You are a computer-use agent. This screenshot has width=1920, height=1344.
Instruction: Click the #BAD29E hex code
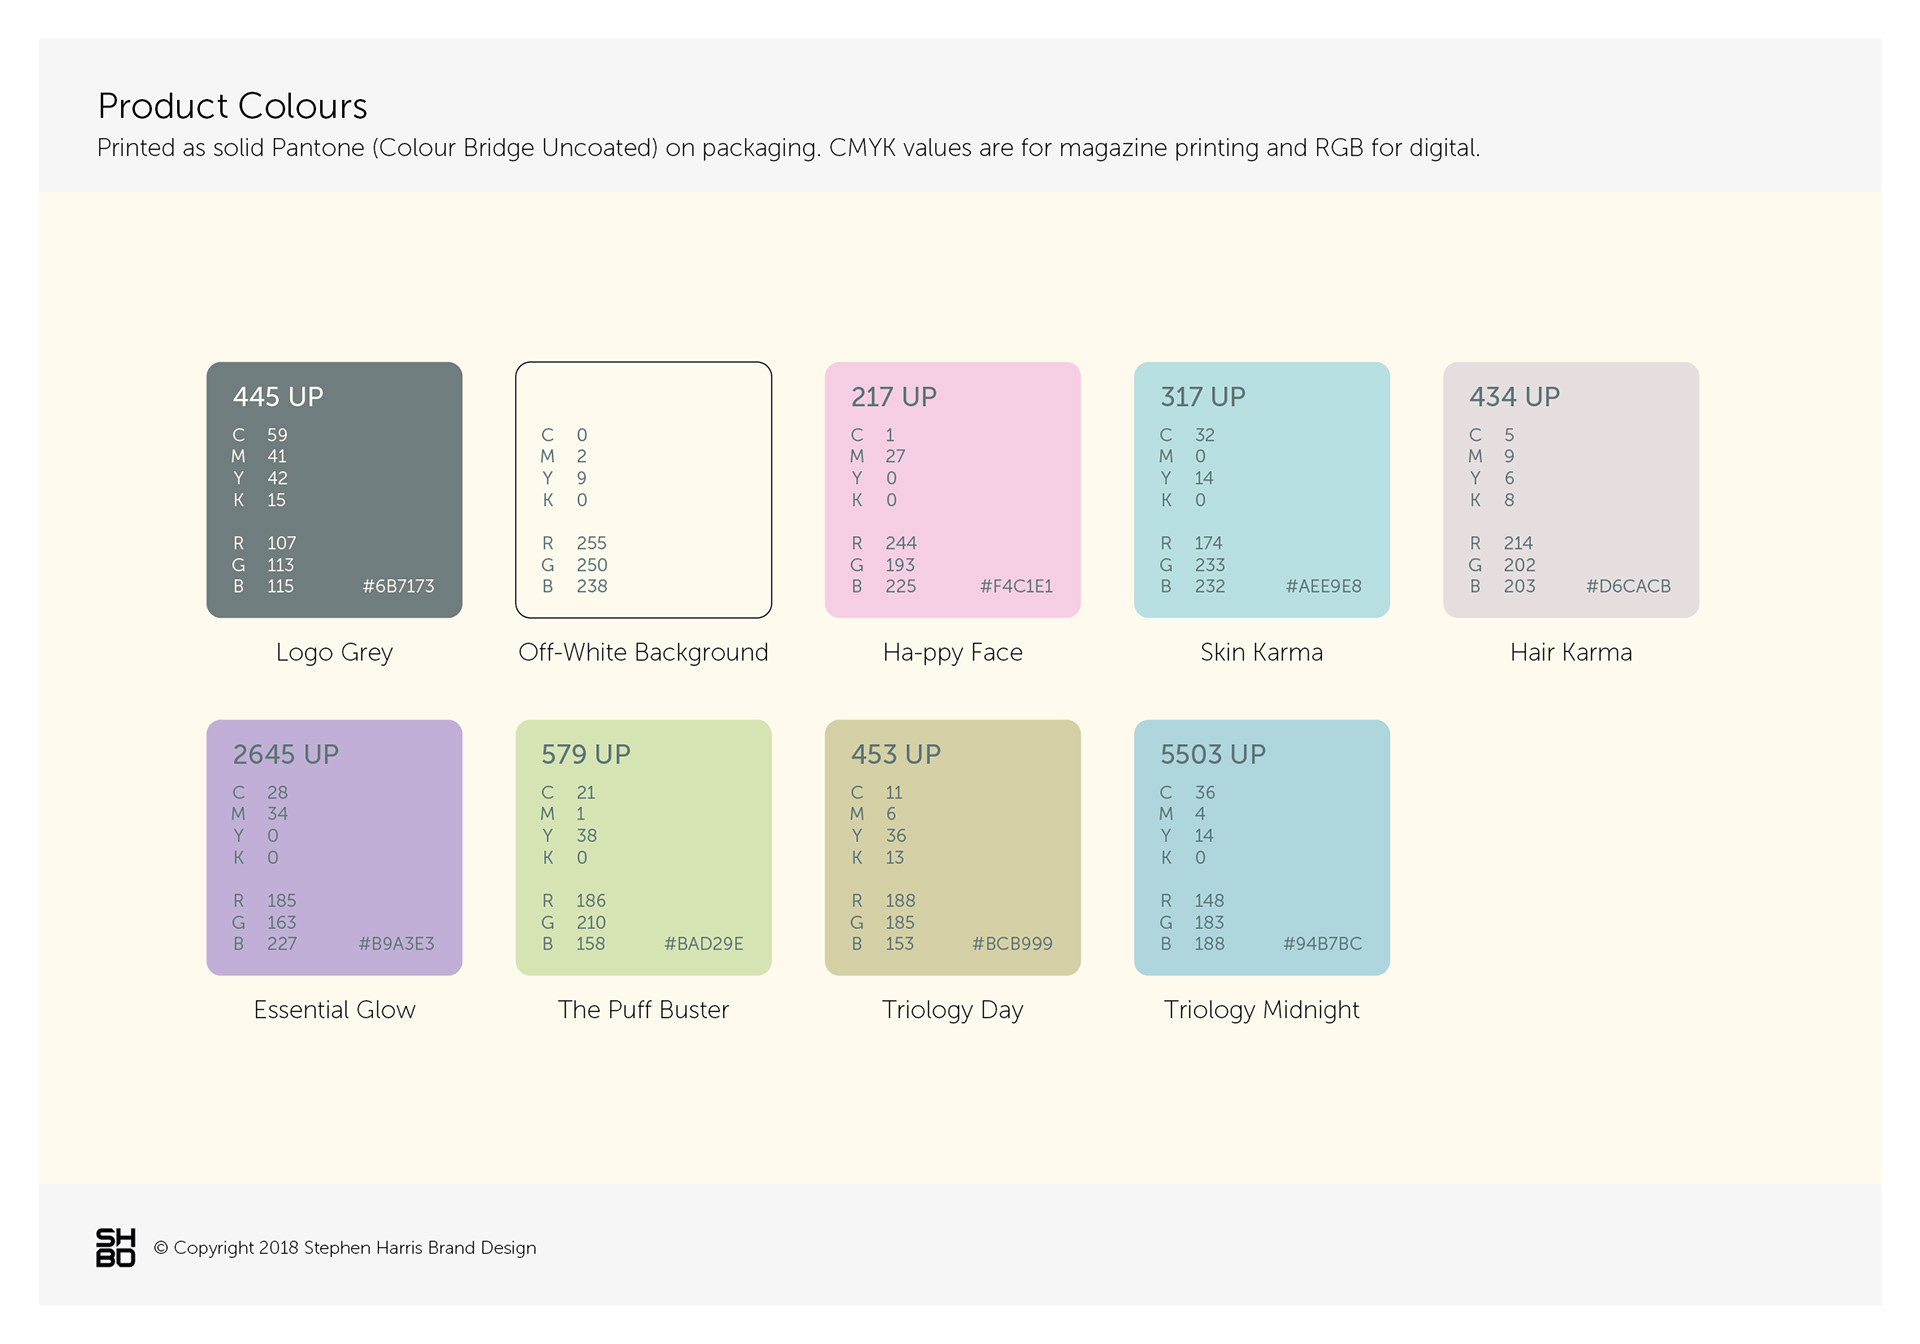[703, 943]
